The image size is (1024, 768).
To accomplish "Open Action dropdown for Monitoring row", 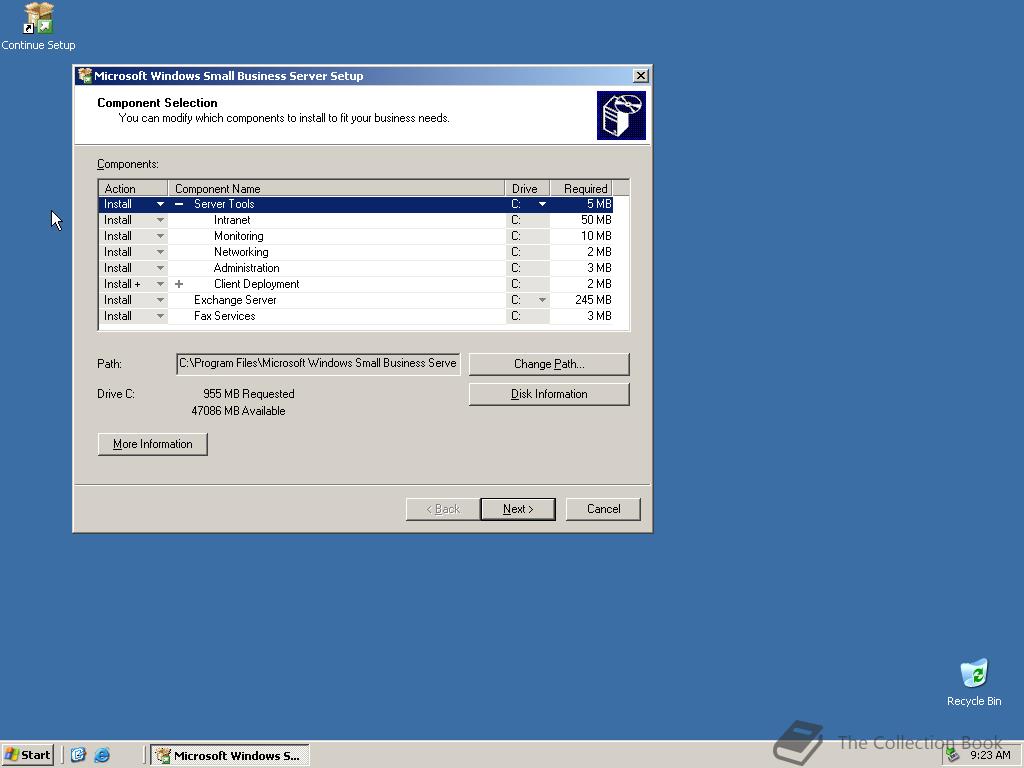I will (x=160, y=236).
